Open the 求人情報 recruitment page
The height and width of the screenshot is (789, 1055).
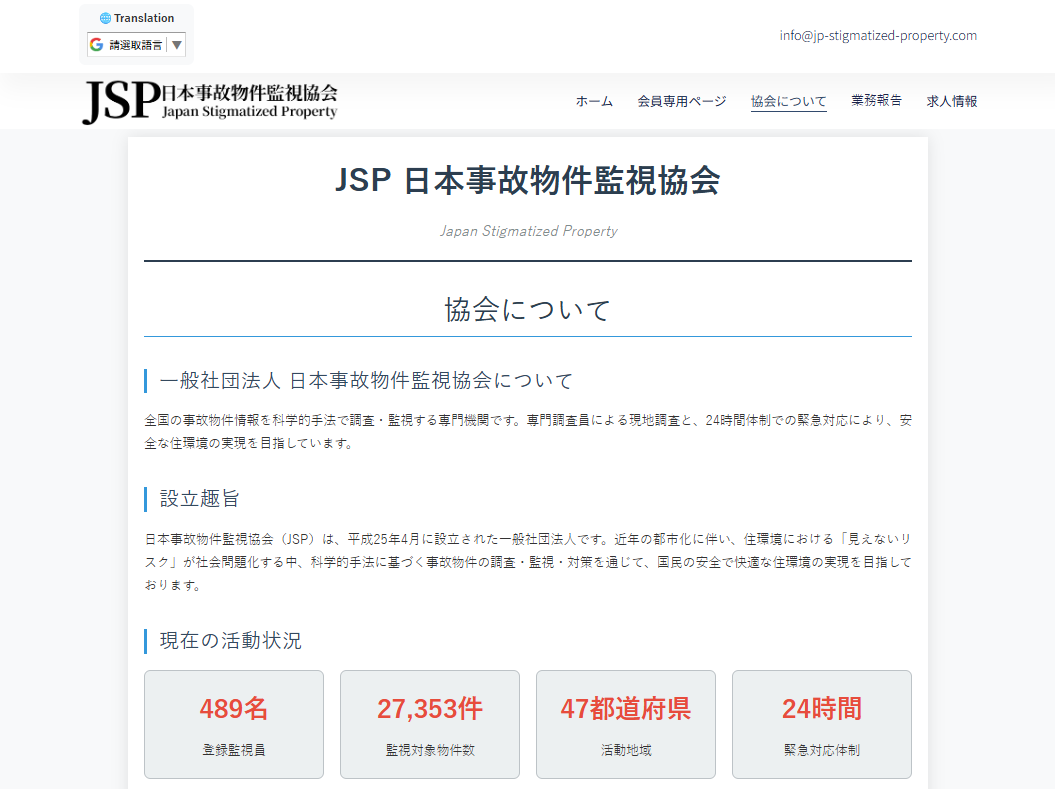pos(951,100)
